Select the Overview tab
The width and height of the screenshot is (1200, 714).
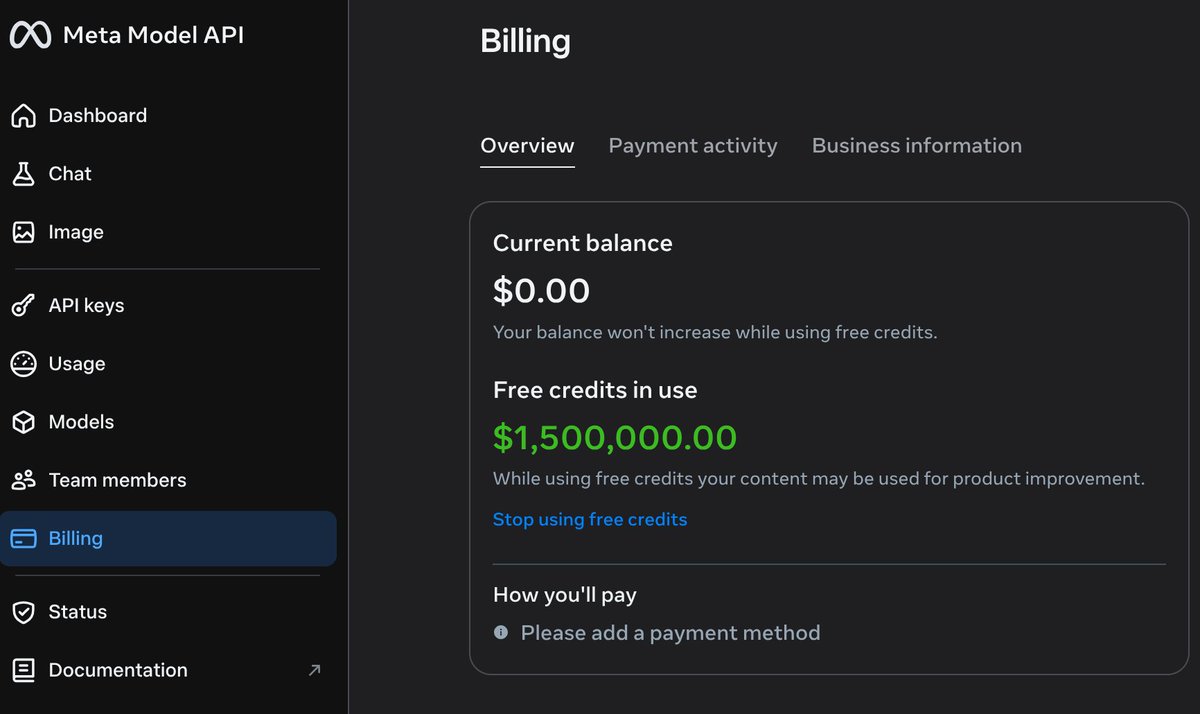[527, 146]
